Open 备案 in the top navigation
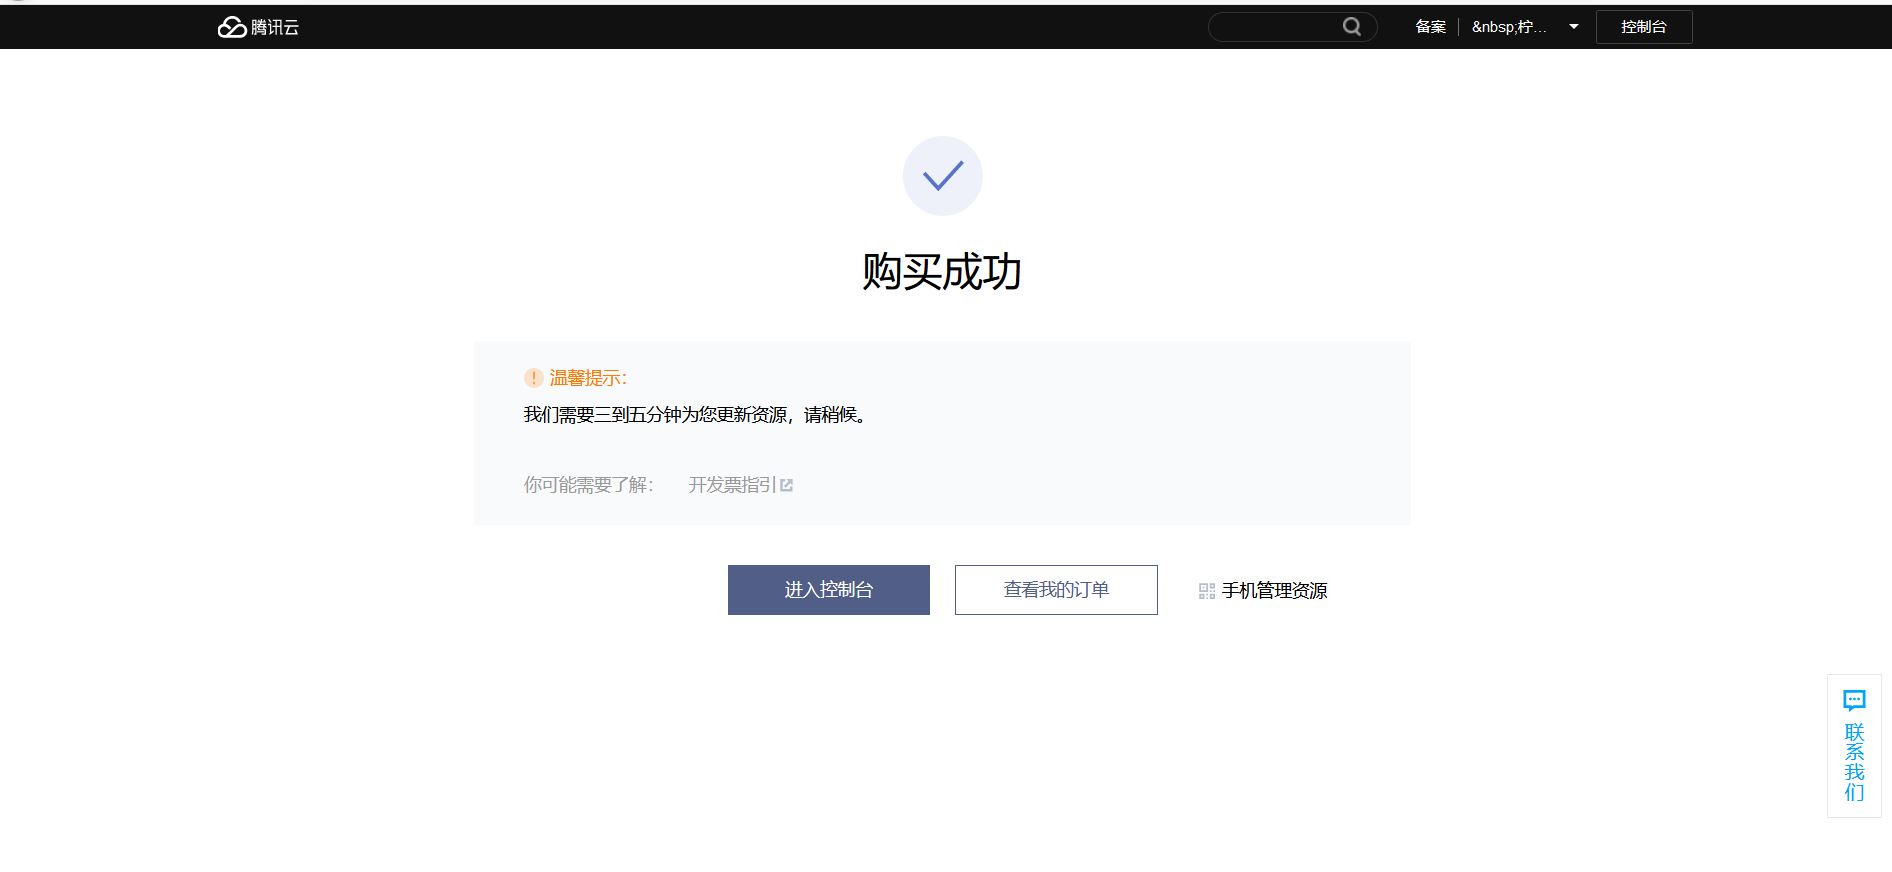The width and height of the screenshot is (1892, 872). pyautogui.click(x=1430, y=27)
